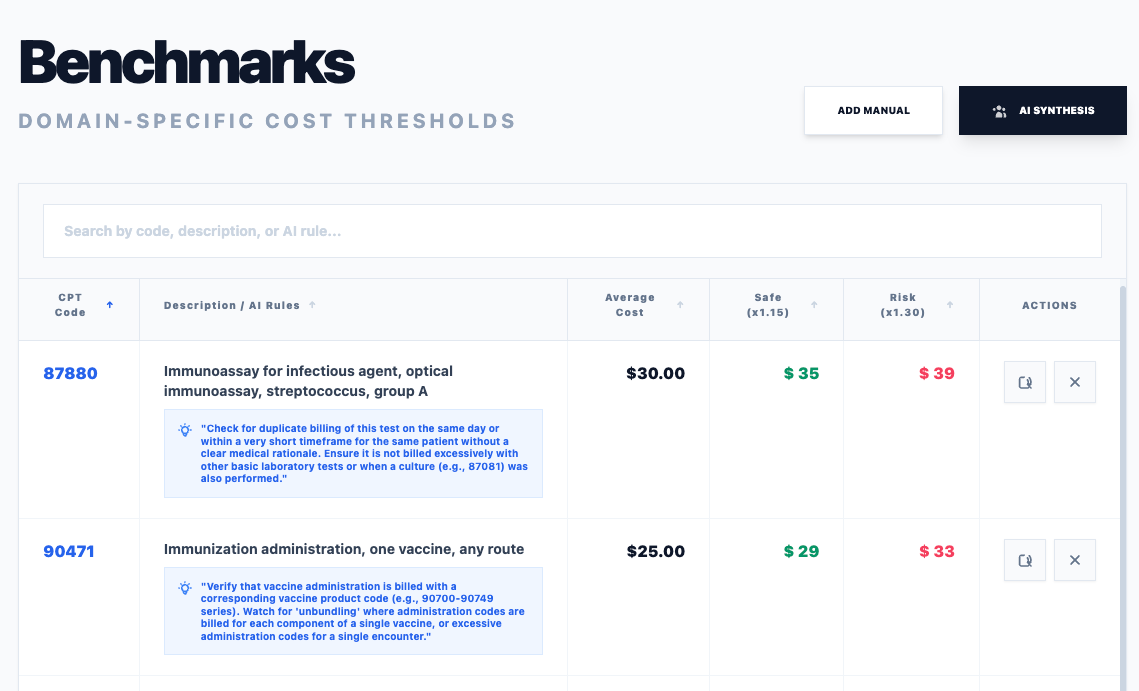Viewport: 1139px width, 691px height.
Task: Select the 87880 AI rule text box
Action: 364,453
